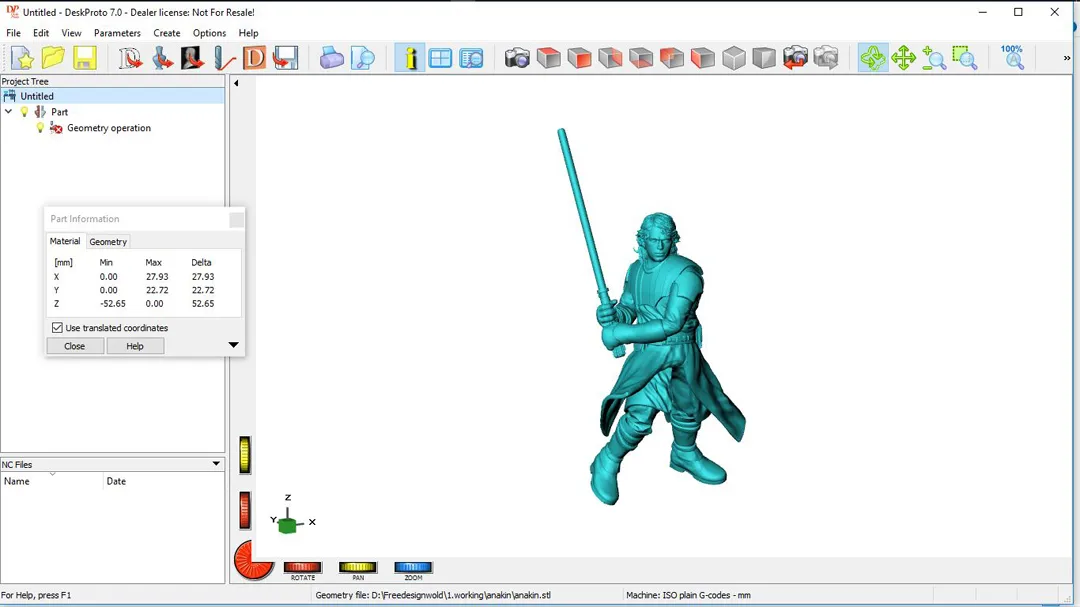Collapse side panel with left arrow
This screenshot has width=1080, height=607.
point(236,83)
